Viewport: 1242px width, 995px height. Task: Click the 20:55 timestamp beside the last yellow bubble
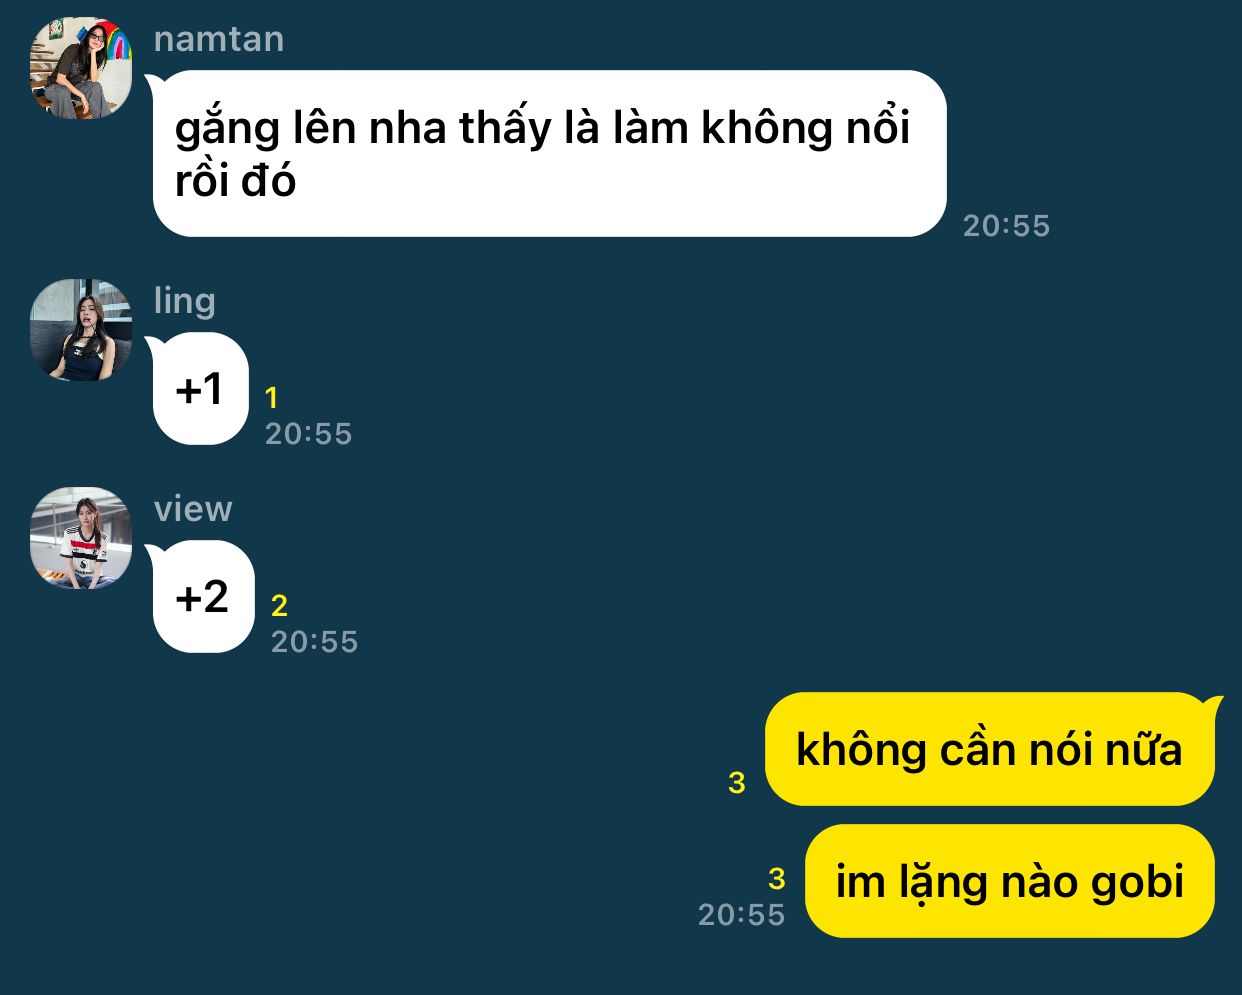pos(741,915)
